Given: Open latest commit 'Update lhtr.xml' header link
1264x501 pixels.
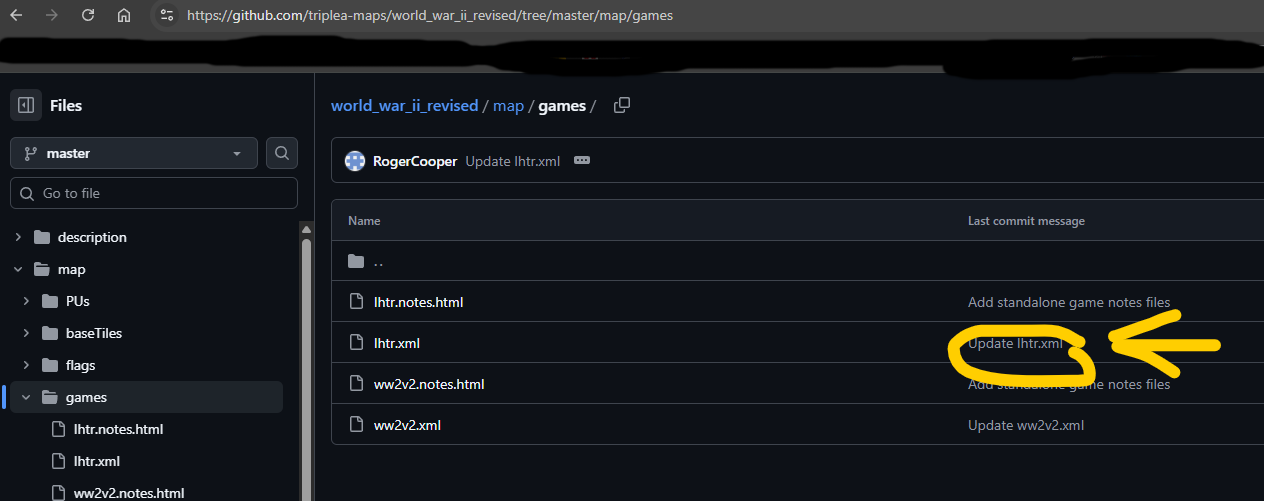Looking at the screenshot, I should pyautogui.click(x=512, y=160).
